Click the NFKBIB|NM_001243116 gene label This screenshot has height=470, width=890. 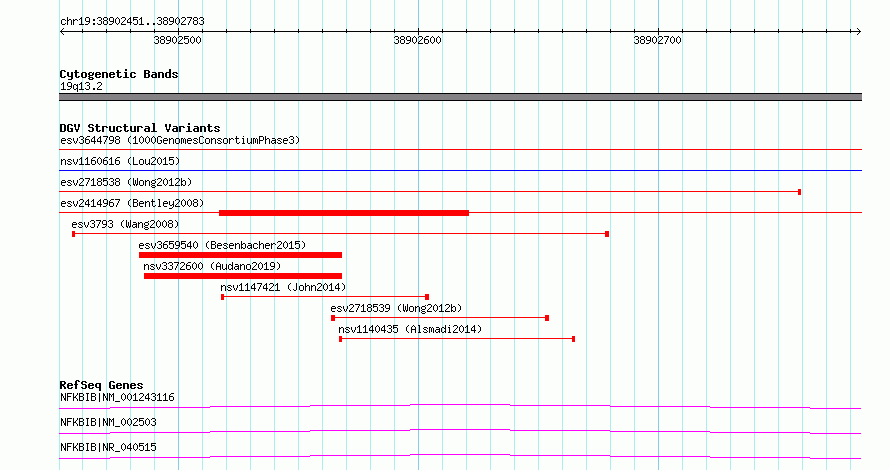(117, 397)
